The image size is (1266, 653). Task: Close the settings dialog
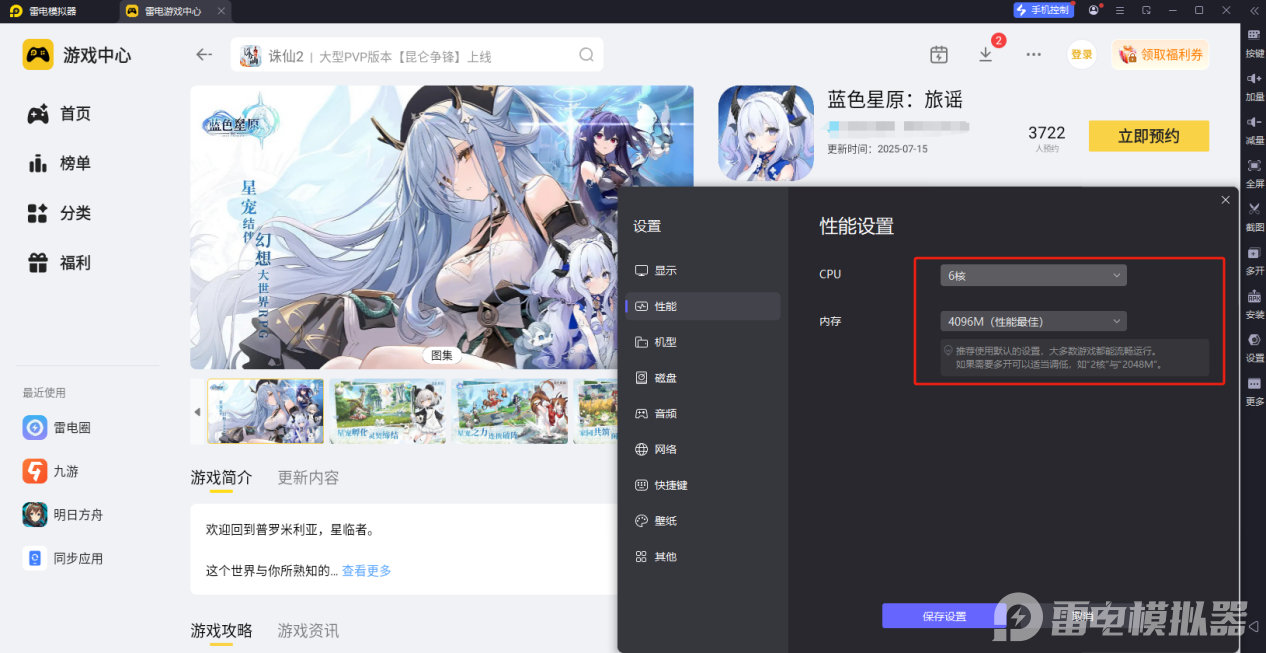[x=1225, y=200]
